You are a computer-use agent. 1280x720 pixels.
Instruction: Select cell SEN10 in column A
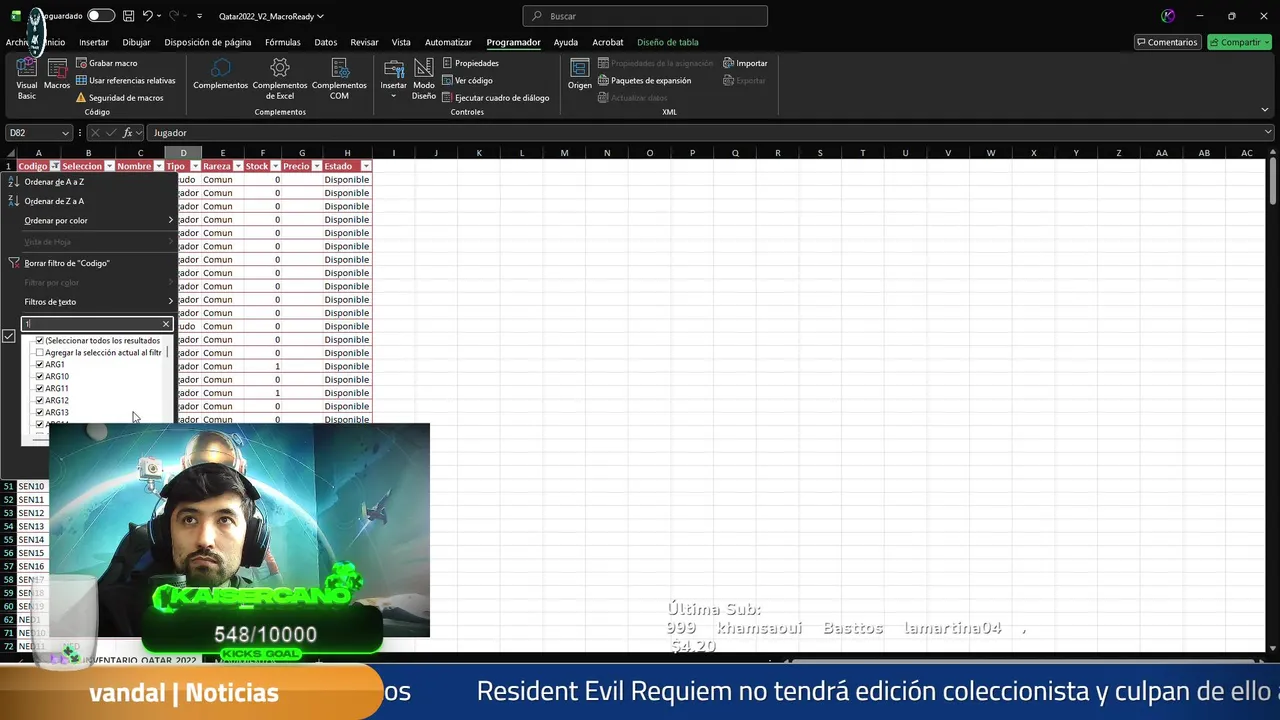point(31,486)
